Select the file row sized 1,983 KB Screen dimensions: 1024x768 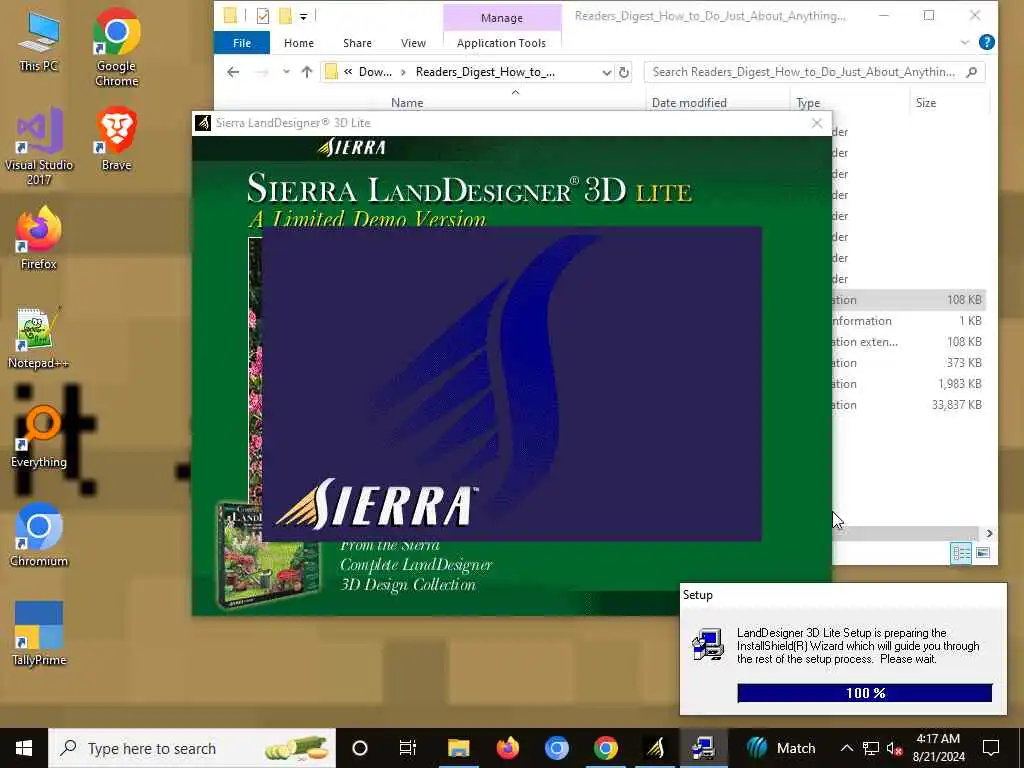(x=908, y=384)
